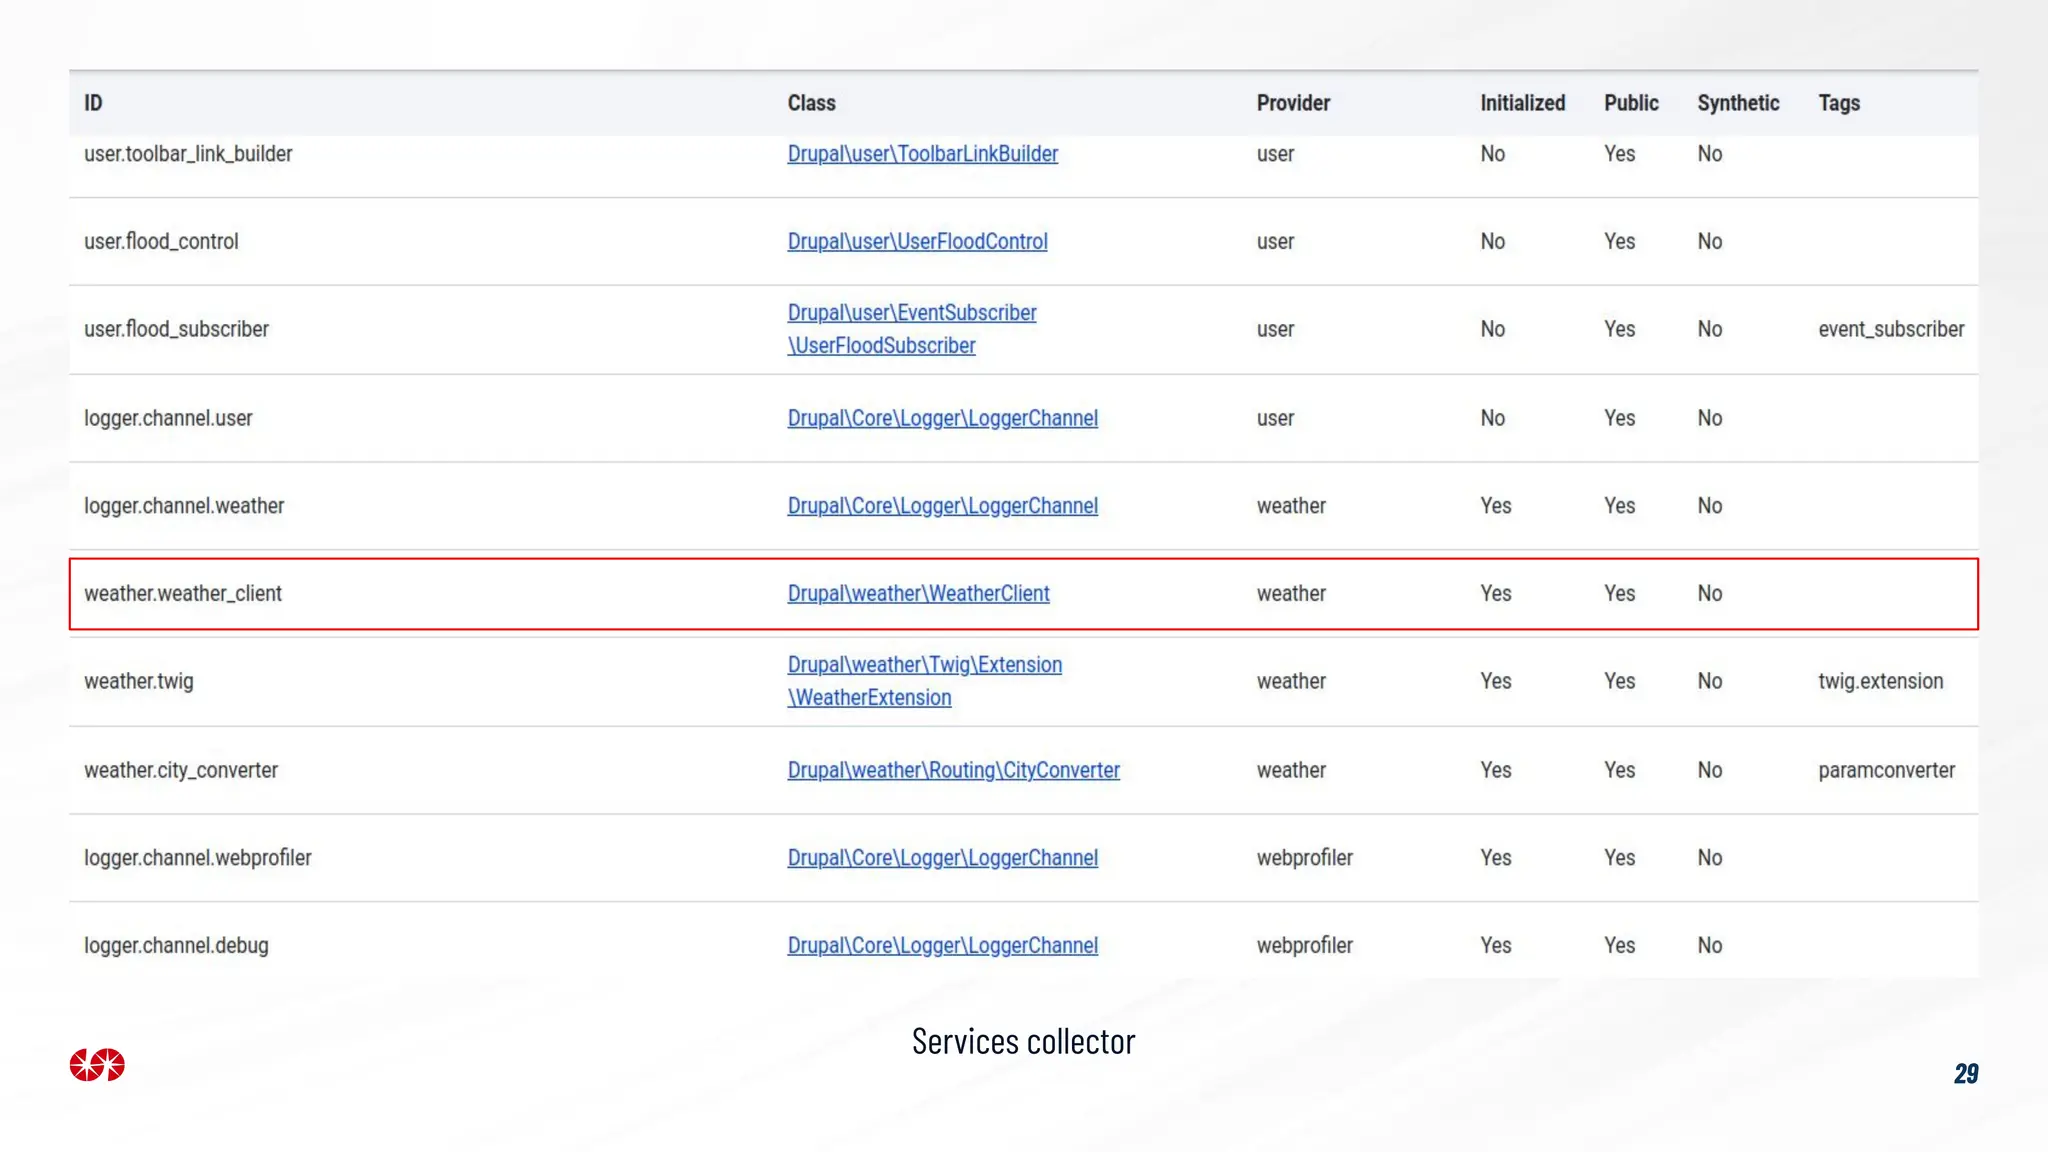The height and width of the screenshot is (1152, 2048).
Task: Click the red logo icon at bottom left
Action: 97,1065
